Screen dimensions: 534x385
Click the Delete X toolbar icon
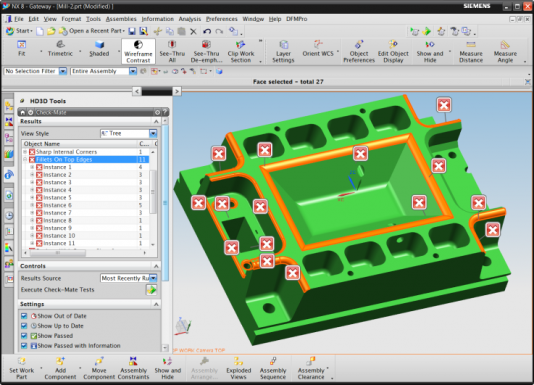193,32
